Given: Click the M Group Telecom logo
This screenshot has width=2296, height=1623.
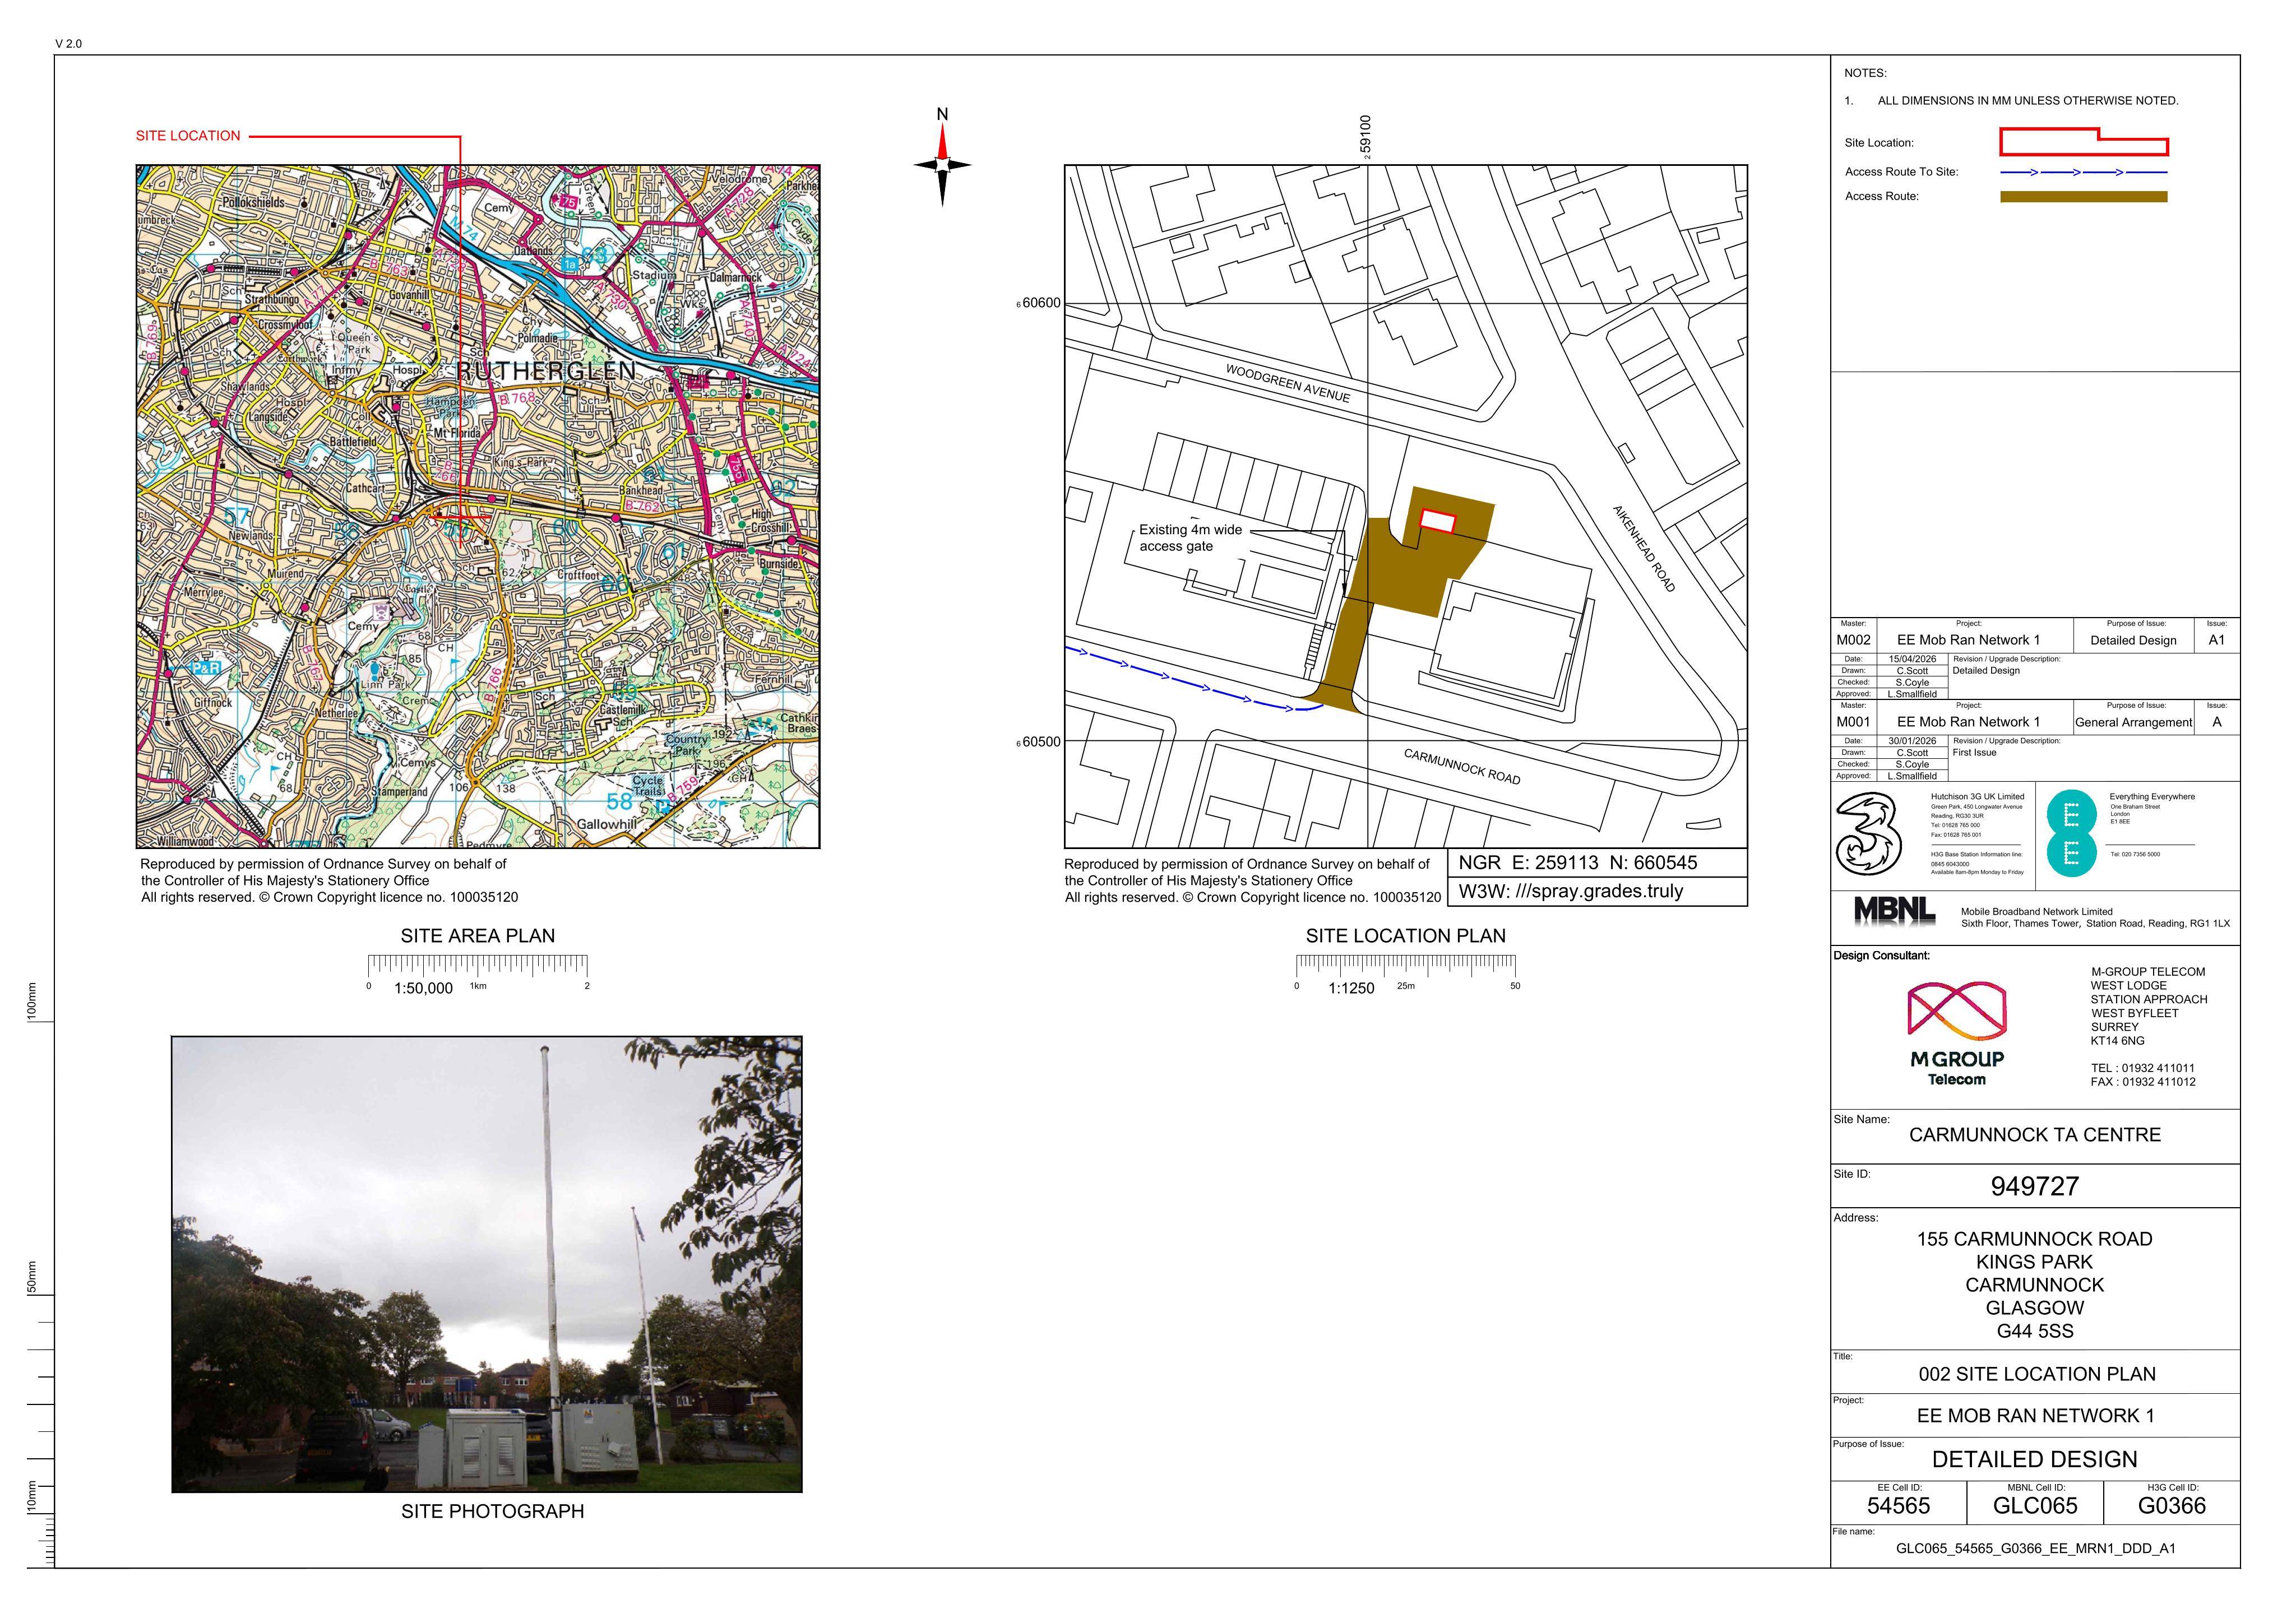Looking at the screenshot, I should [x=1956, y=1034].
